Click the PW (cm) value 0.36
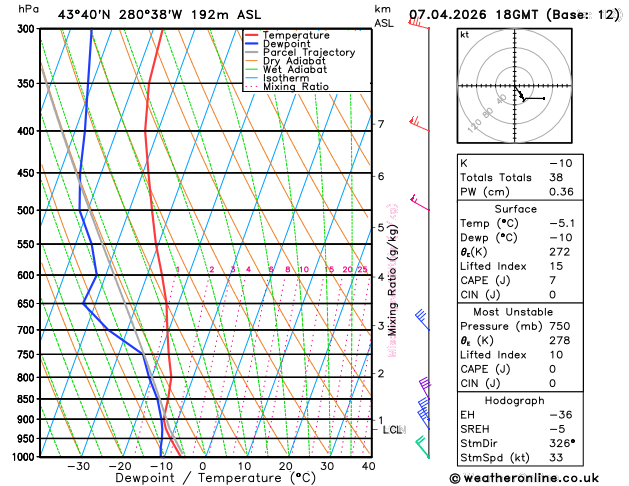 point(561,192)
